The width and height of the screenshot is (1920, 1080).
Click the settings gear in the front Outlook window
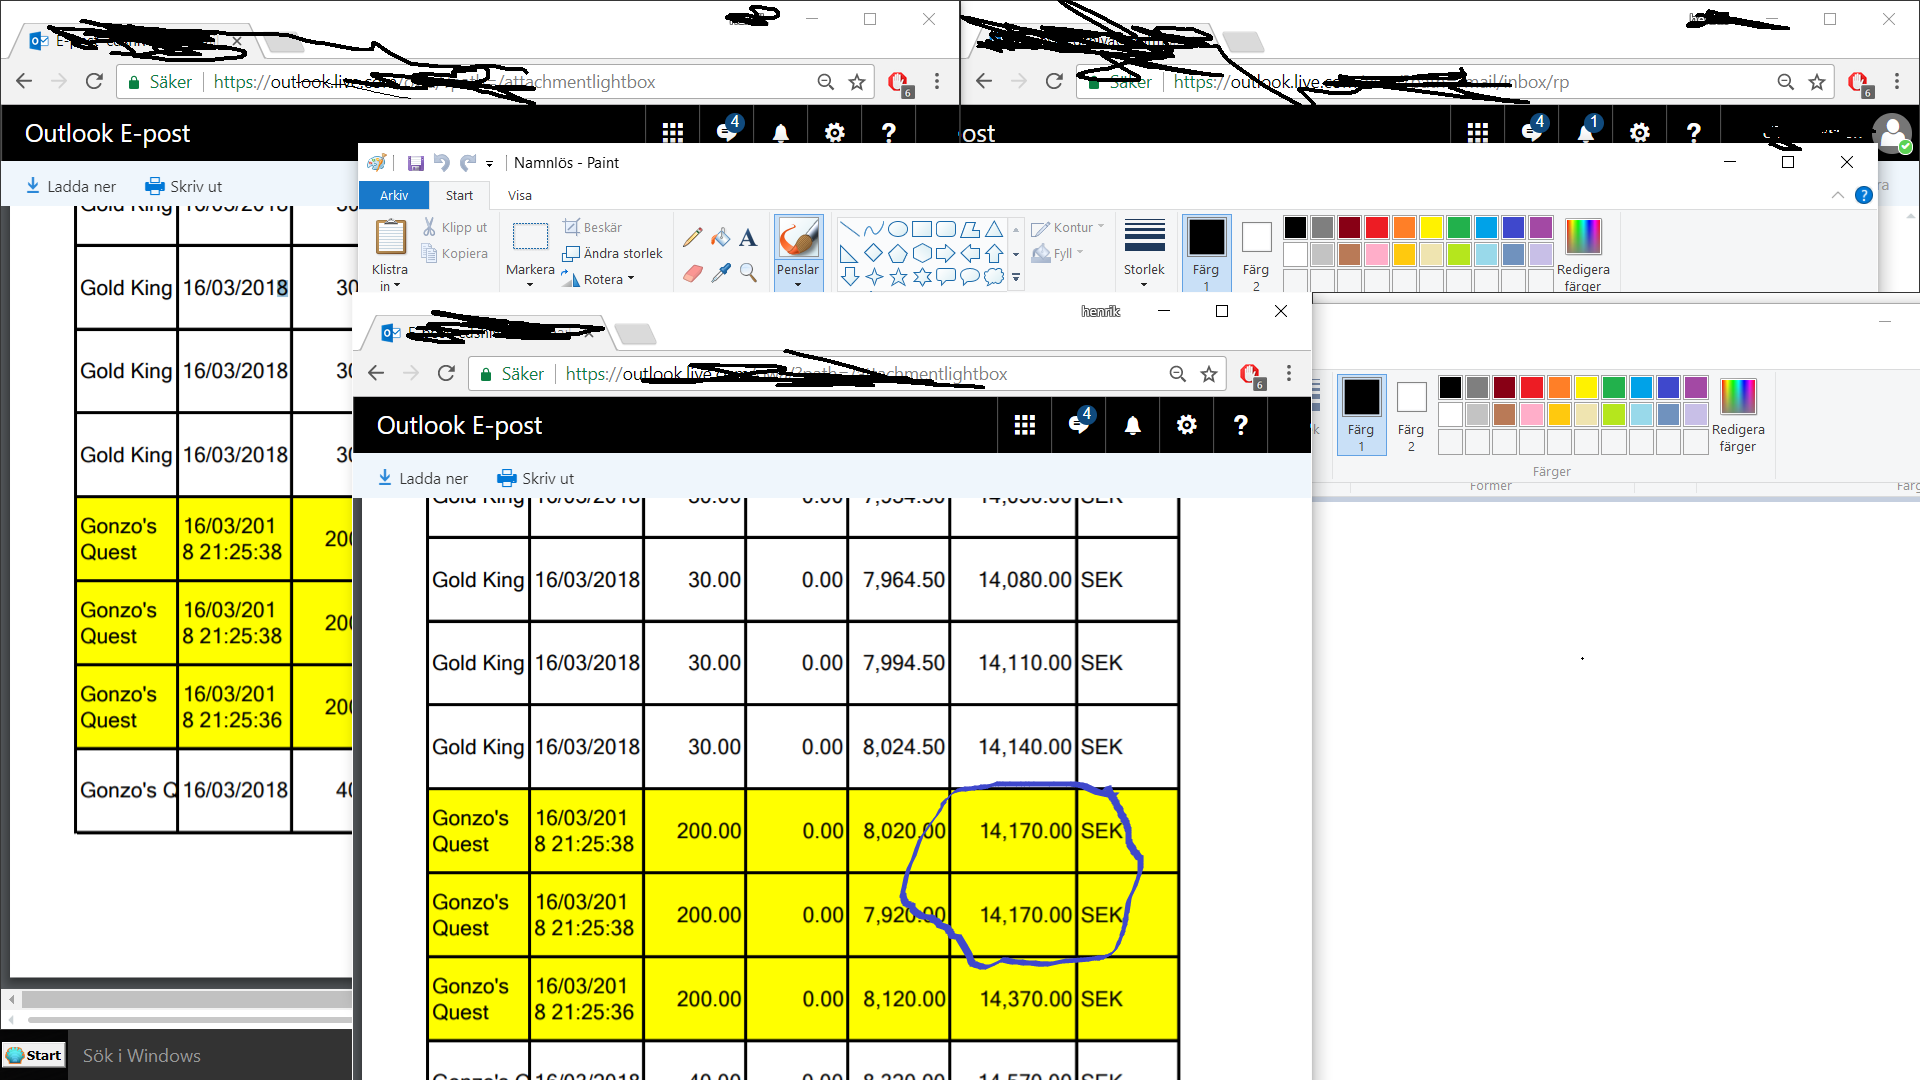click(1186, 425)
